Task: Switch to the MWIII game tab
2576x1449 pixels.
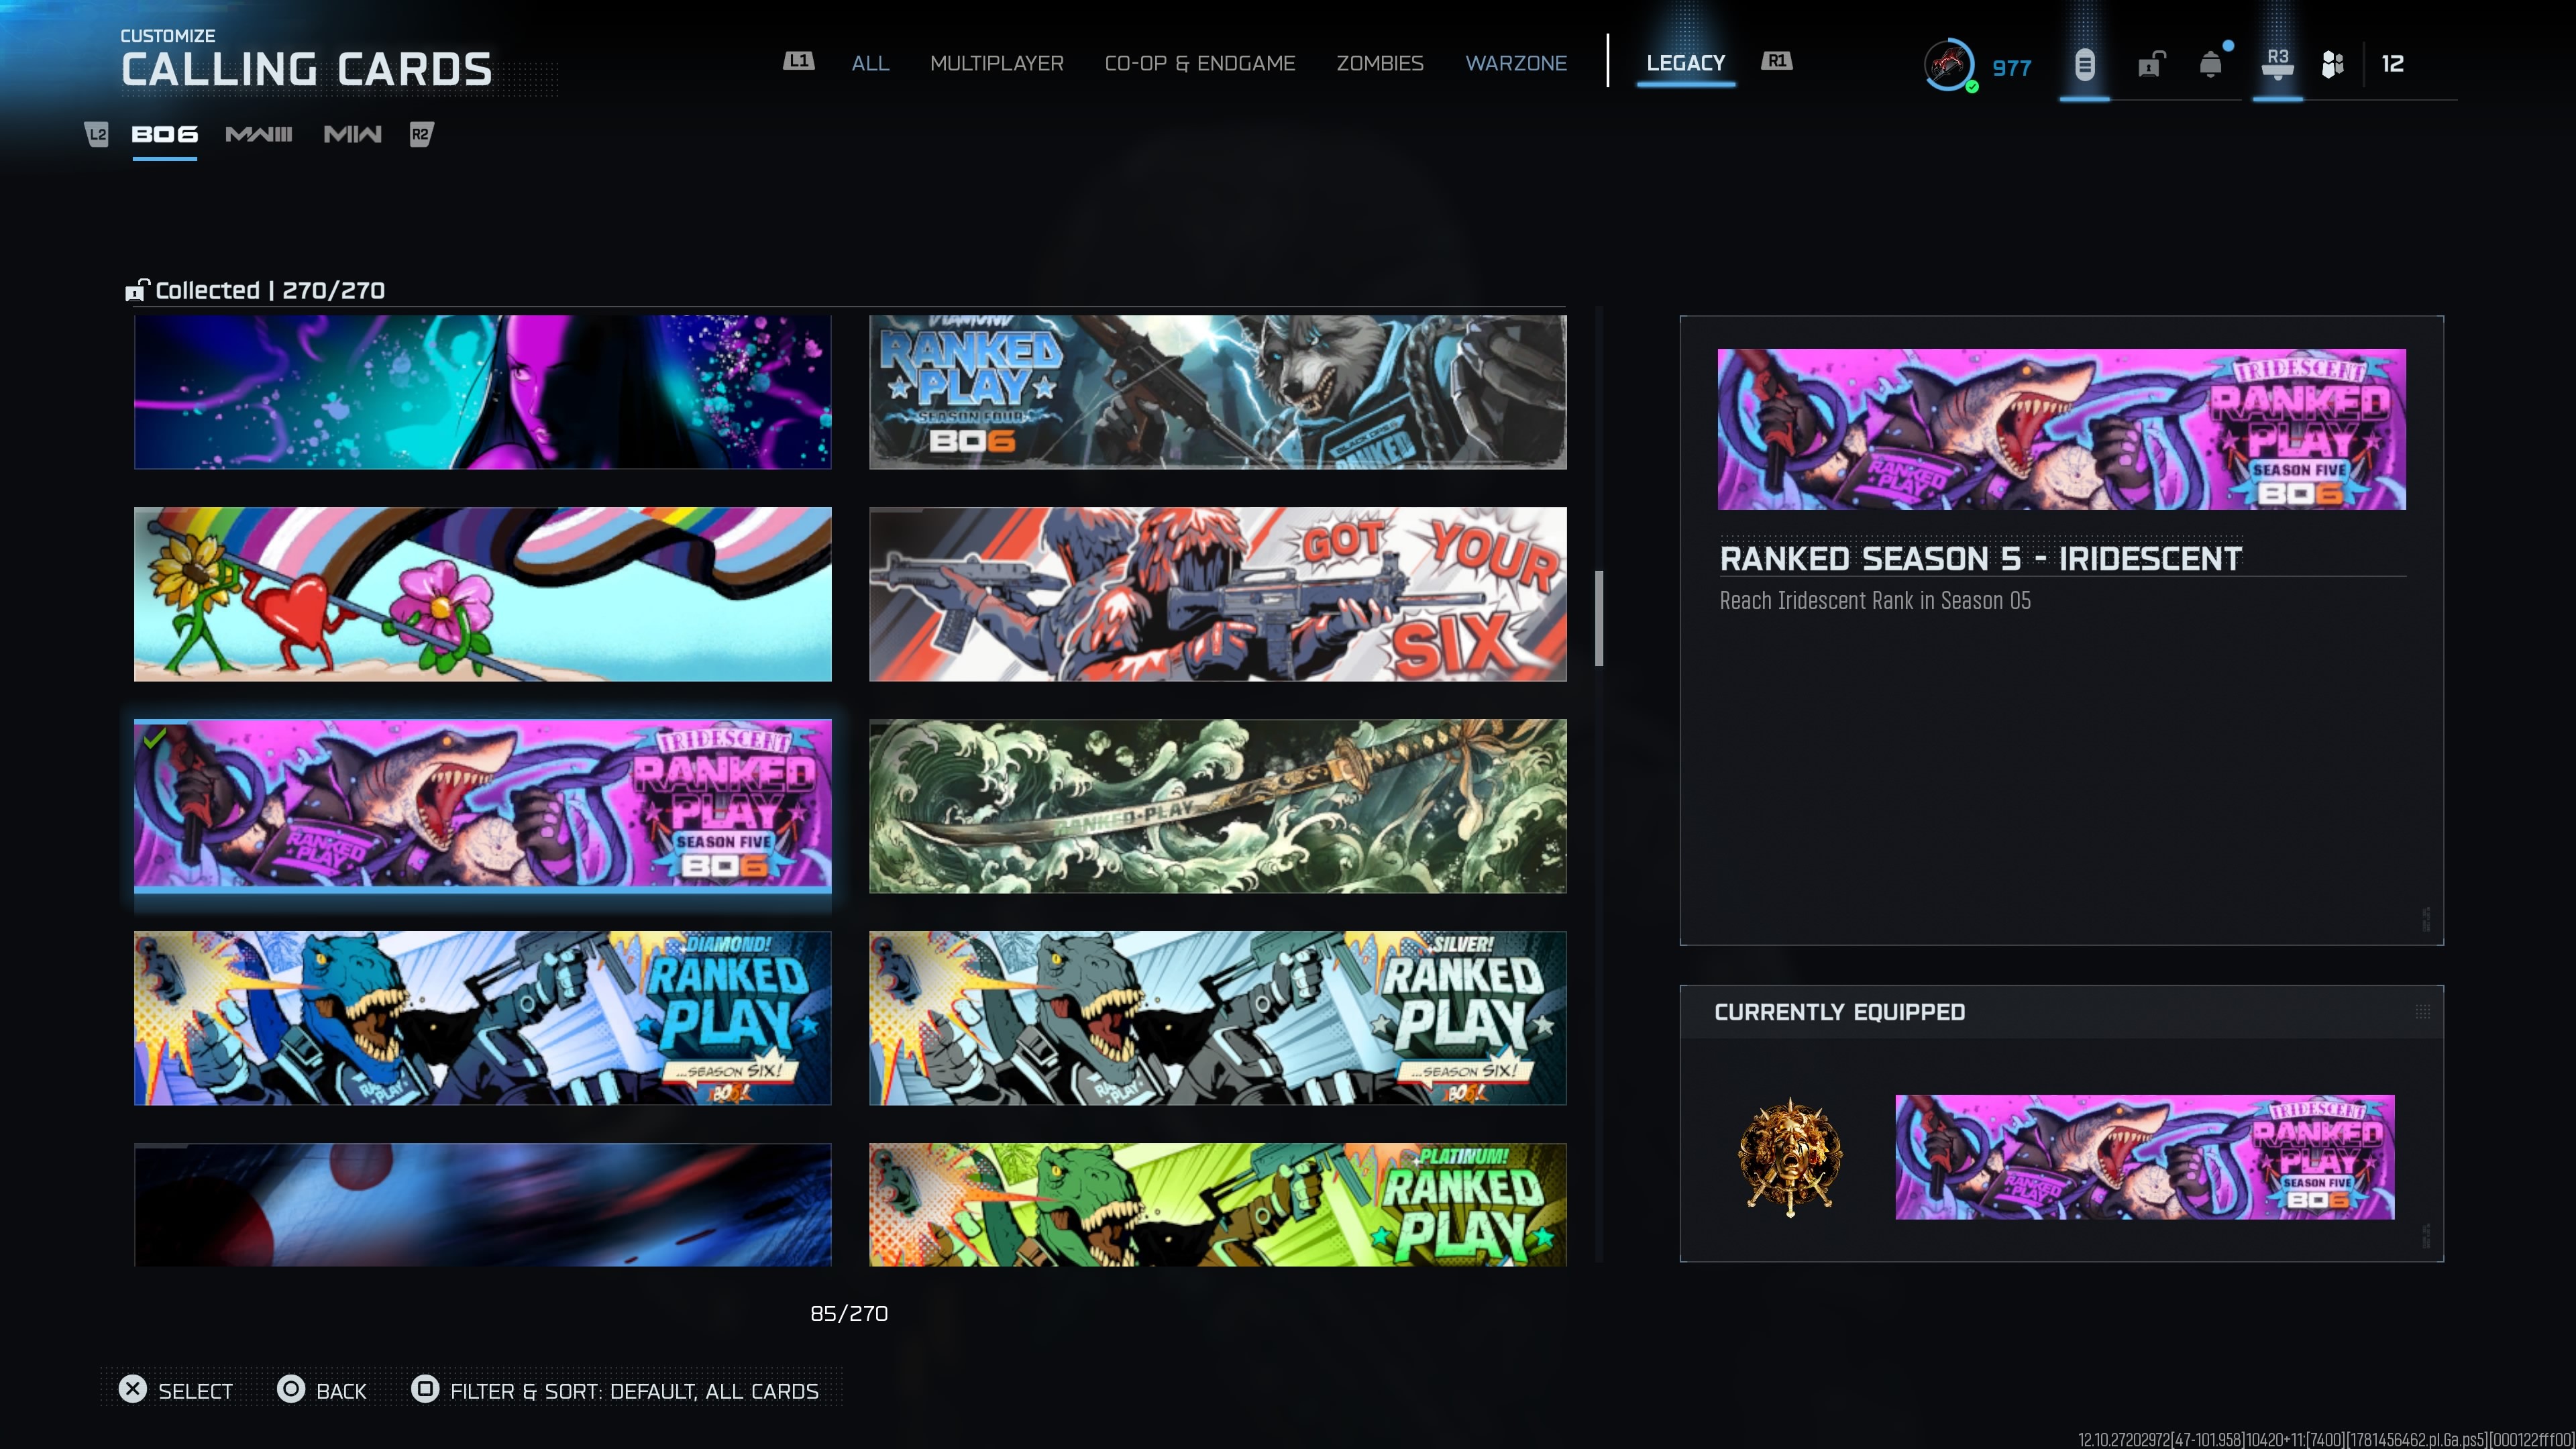Action: 259,134
